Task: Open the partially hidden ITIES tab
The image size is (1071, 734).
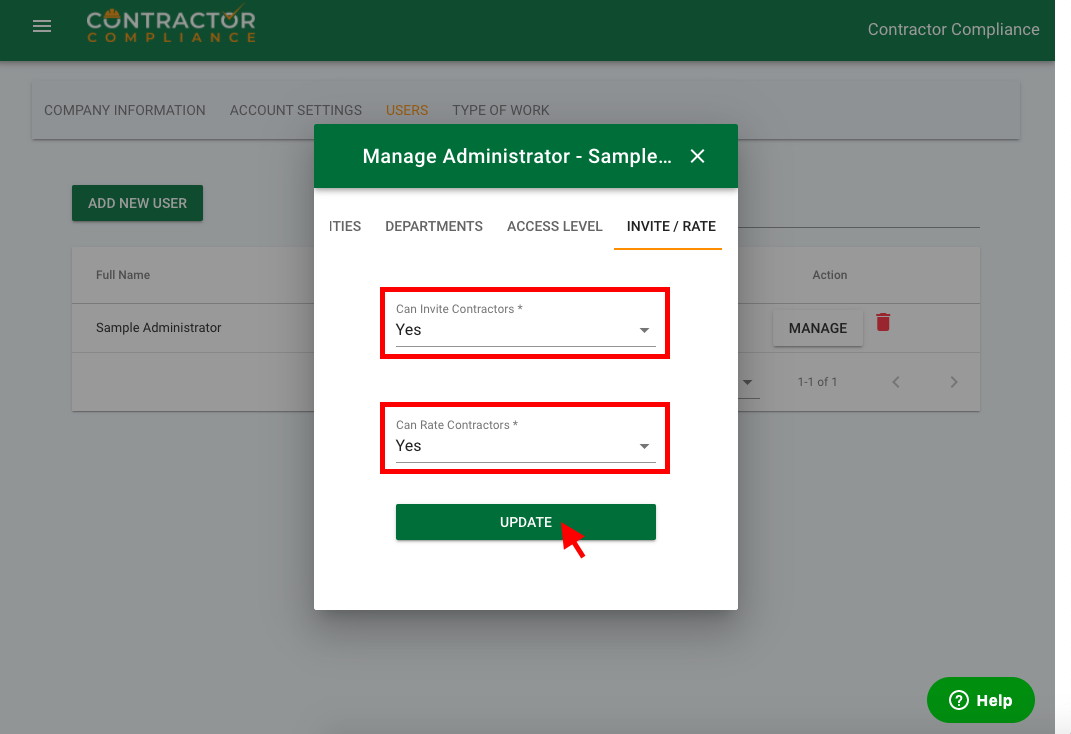Action: point(345,226)
